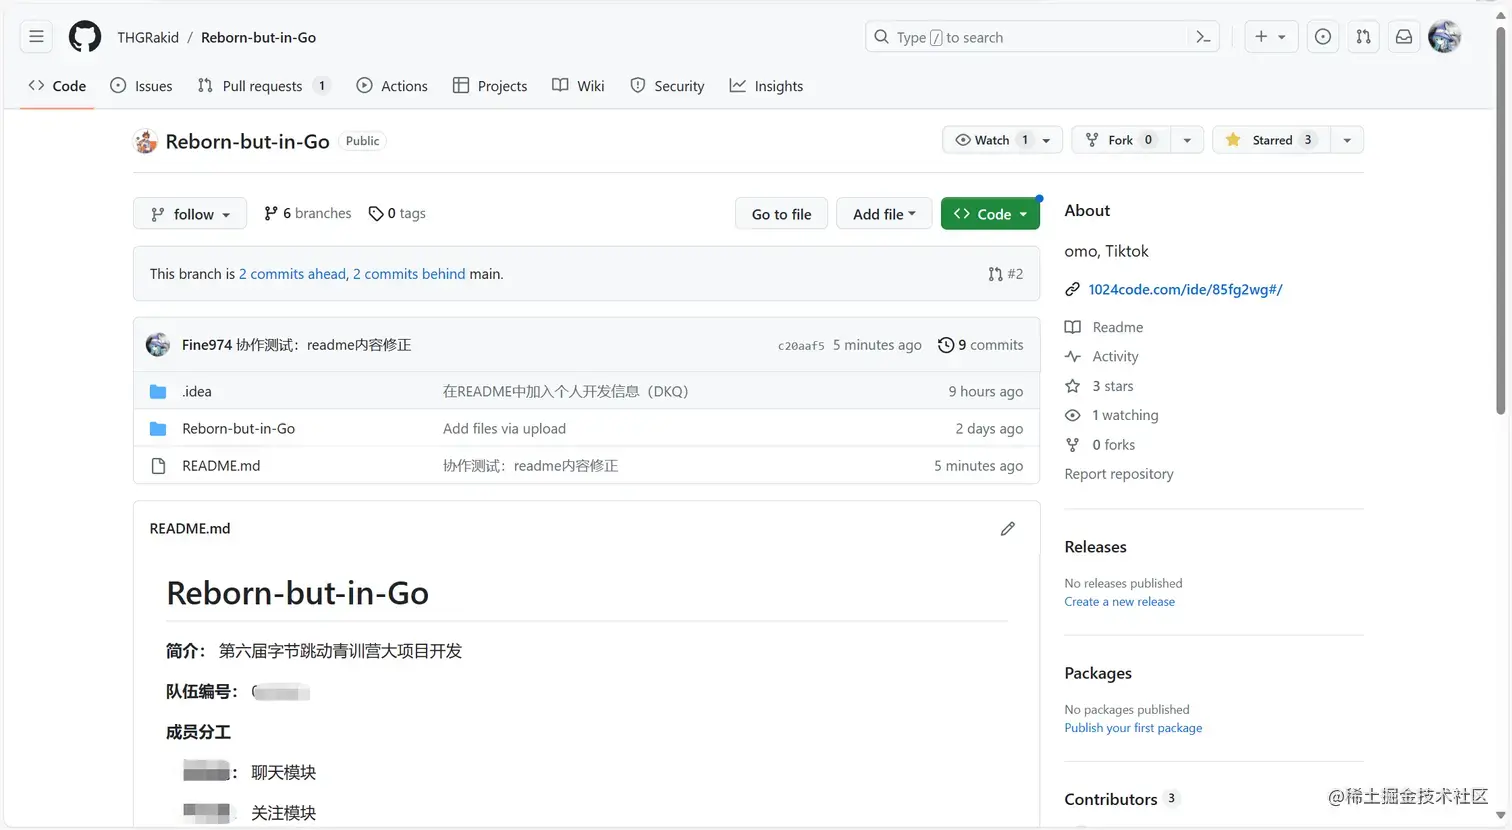Open the .idea folder
Screen dimensions: 1512x830
click(x=197, y=392)
